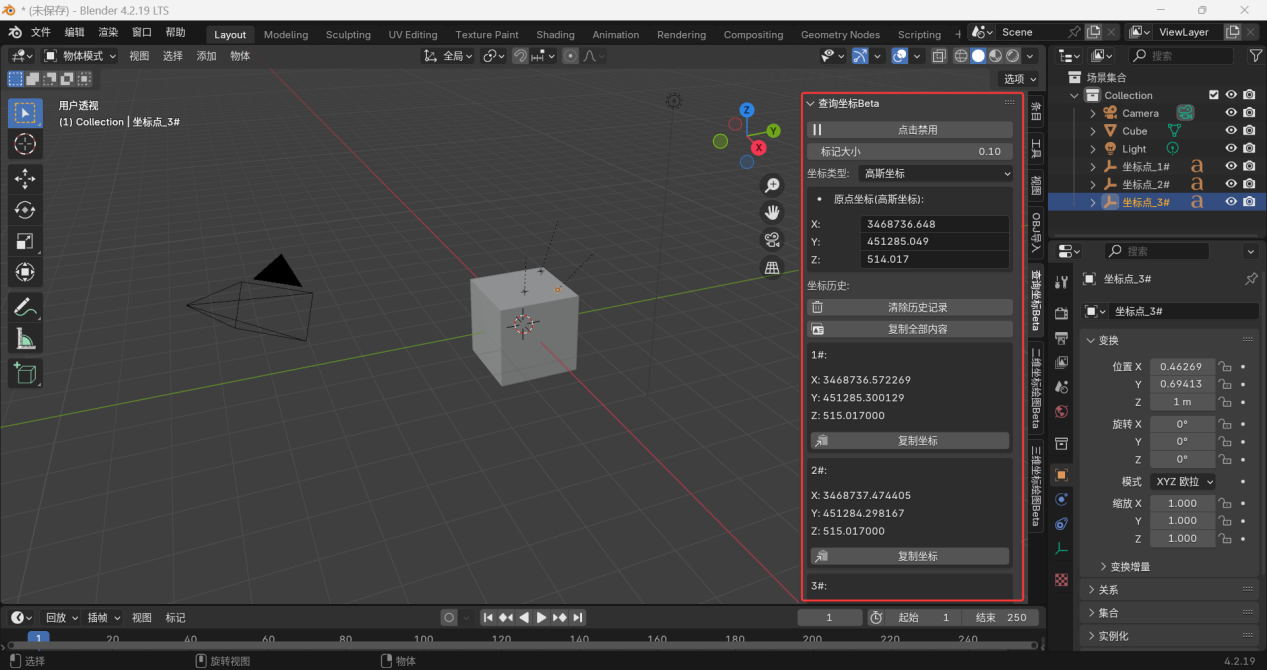Open the 文件 menu
This screenshot has width=1267, height=670.
(x=41, y=32)
